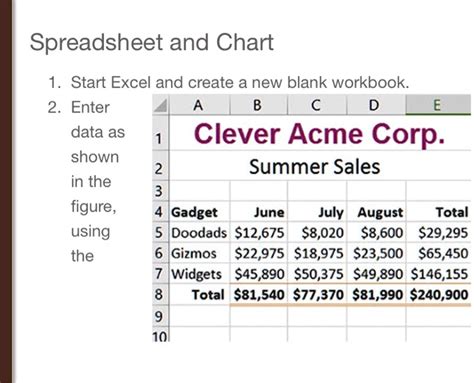
Task: Select row 4 header
Action: pyautogui.click(x=161, y=212)
